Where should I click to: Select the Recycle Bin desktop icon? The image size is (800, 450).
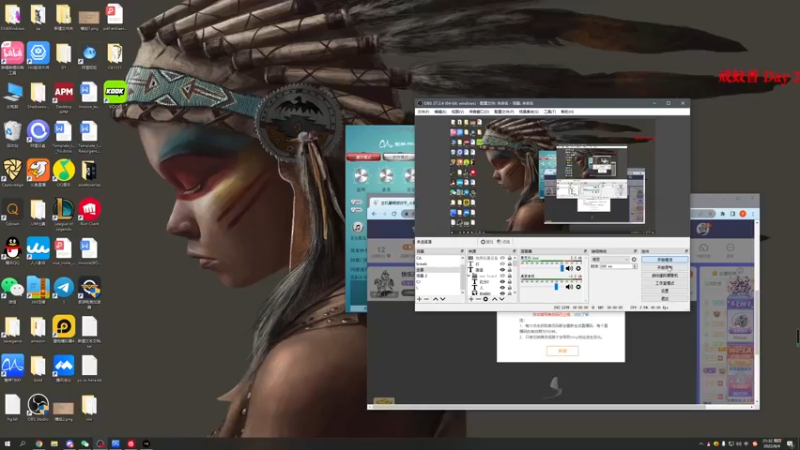point(12,134)
